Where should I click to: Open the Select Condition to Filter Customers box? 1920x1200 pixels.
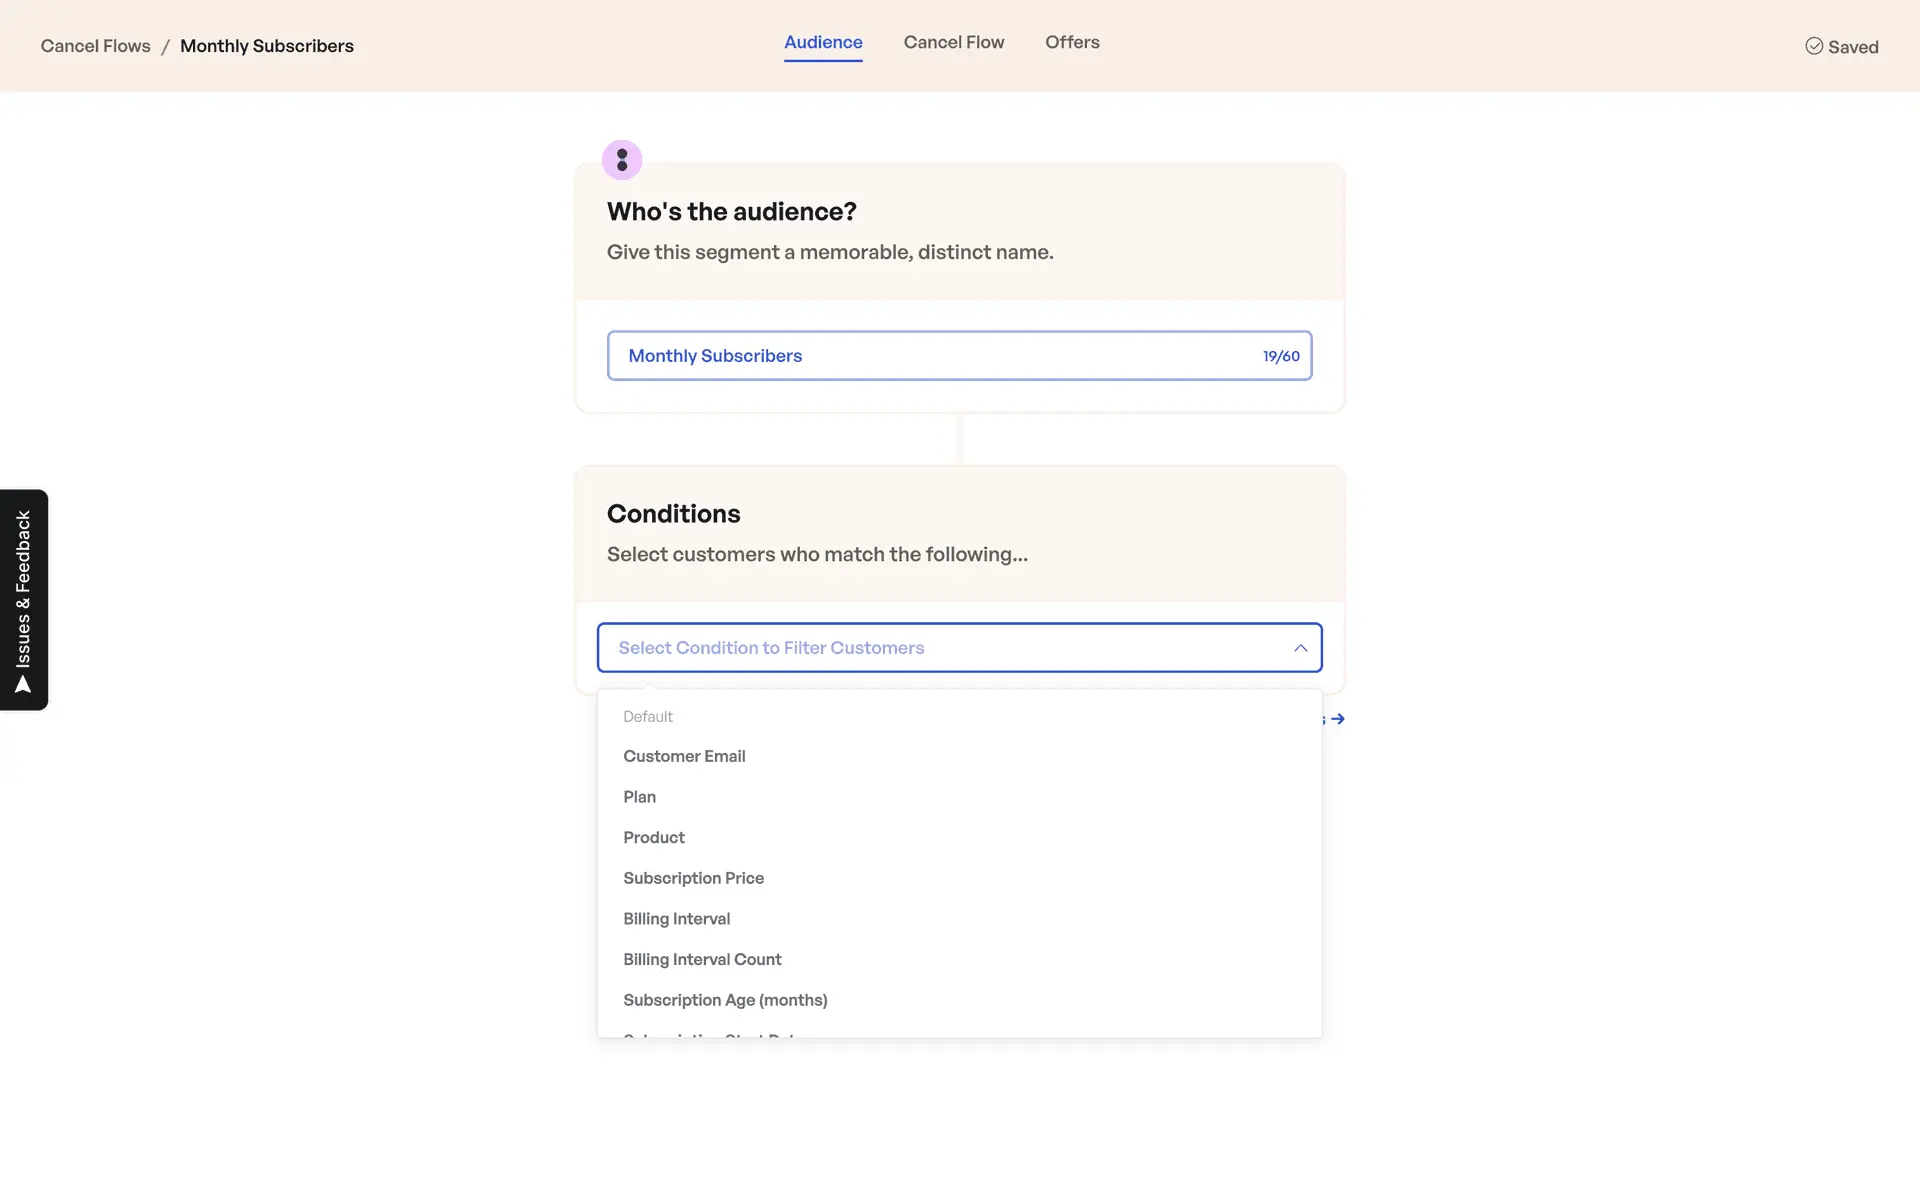click(x=940, y=648)
